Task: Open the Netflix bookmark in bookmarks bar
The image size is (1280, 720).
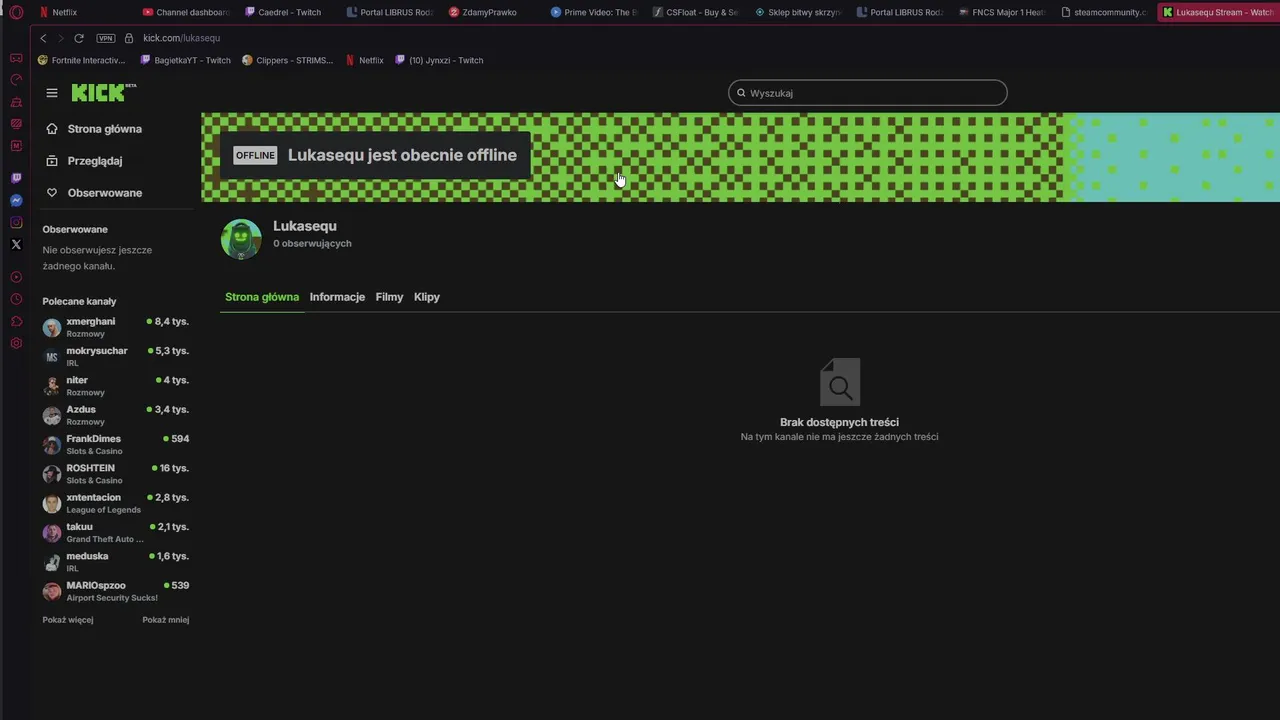Action: pos(365,60)
